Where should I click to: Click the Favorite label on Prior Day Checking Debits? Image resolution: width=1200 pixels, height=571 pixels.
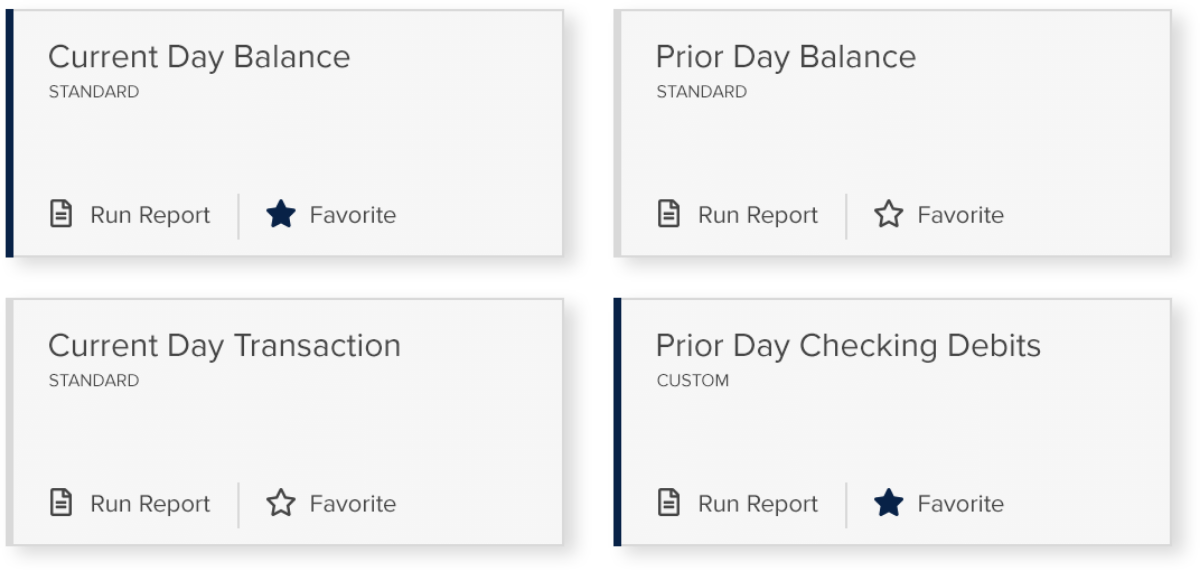click(x=961, y=504)
